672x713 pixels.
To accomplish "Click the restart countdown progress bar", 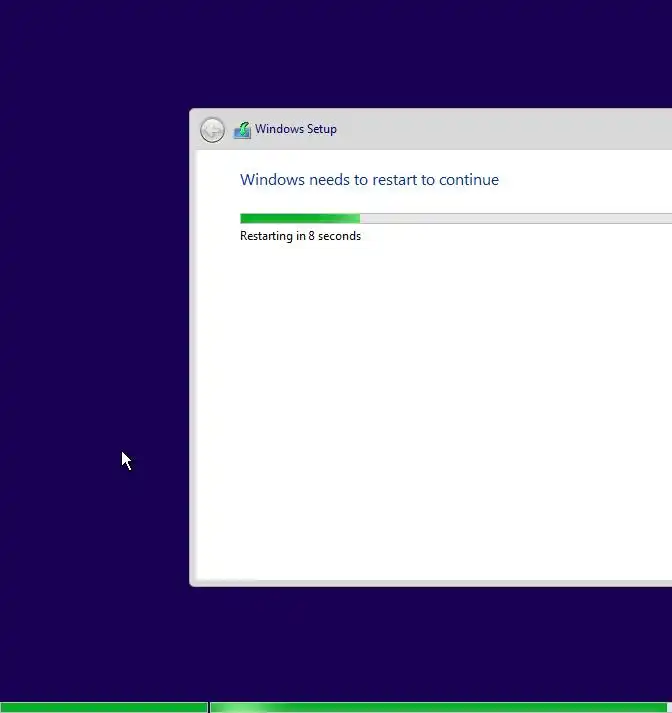I will [x=456, y=219].
